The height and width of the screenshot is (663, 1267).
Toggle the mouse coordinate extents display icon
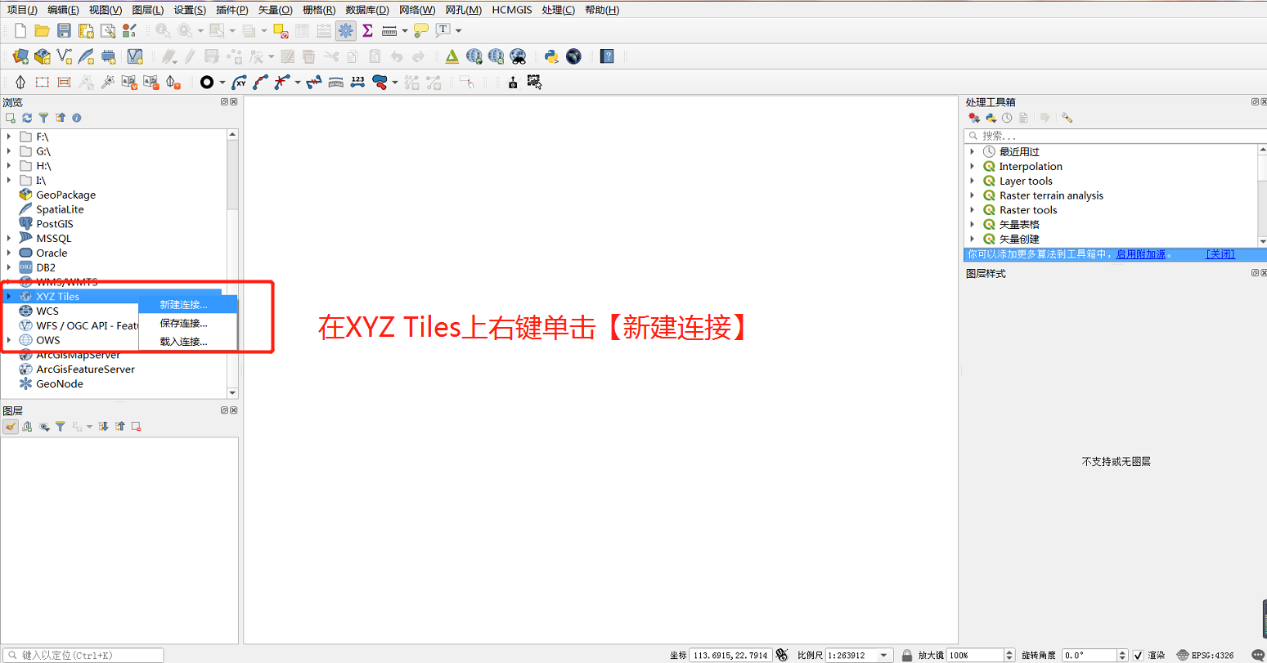tap(782, 655)
